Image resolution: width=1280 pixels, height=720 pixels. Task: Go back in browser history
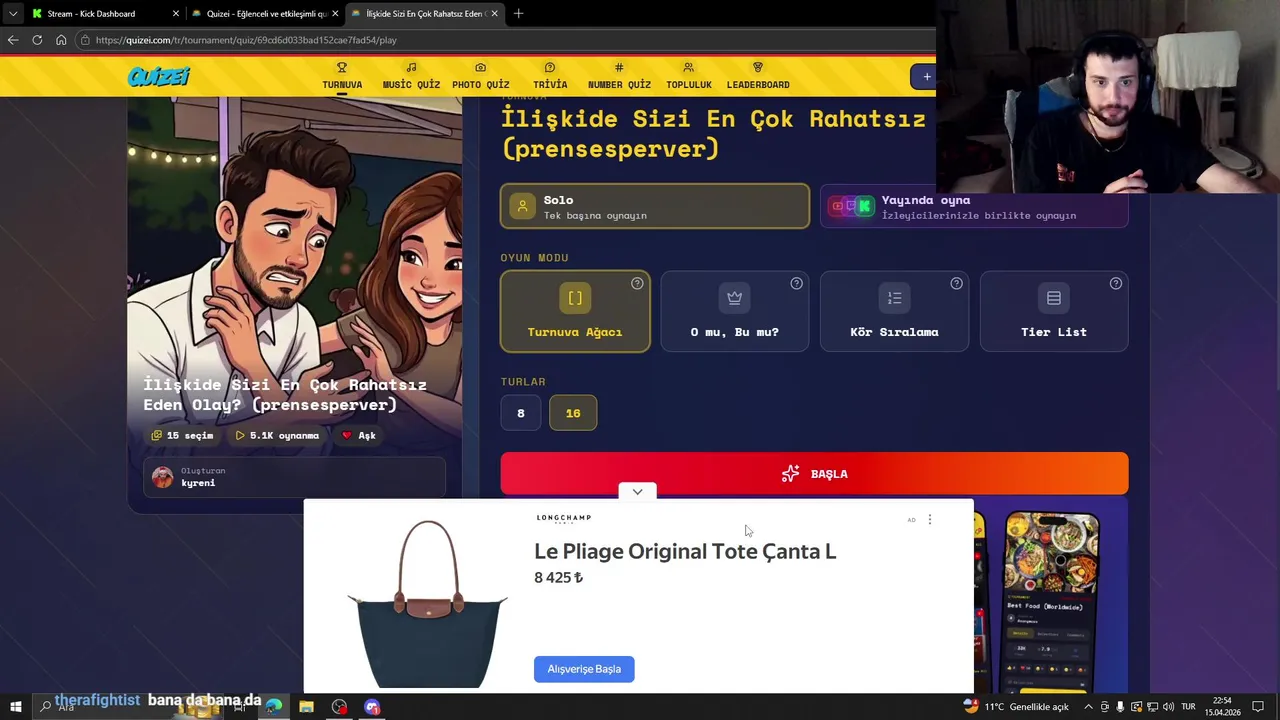[13, 40]
